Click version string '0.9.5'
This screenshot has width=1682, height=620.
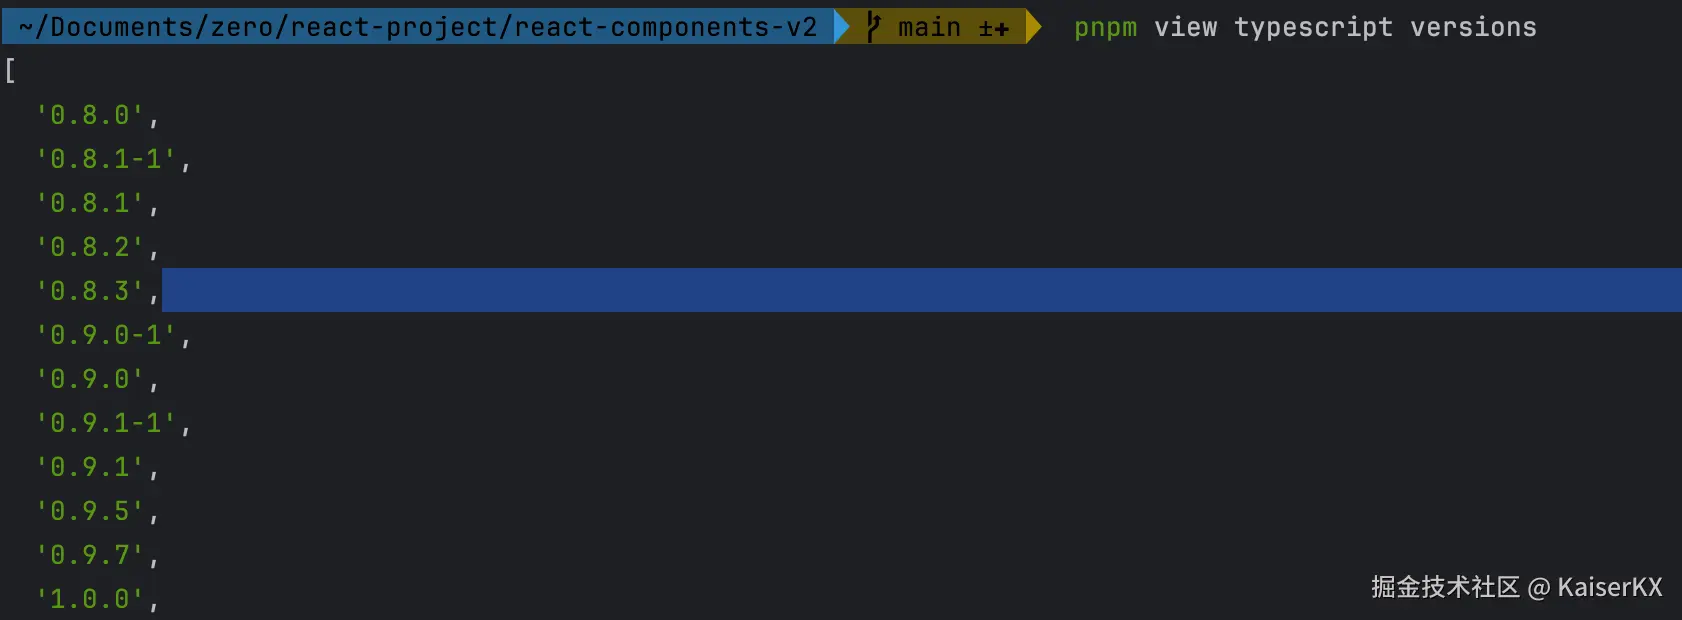tap(90, 511)
